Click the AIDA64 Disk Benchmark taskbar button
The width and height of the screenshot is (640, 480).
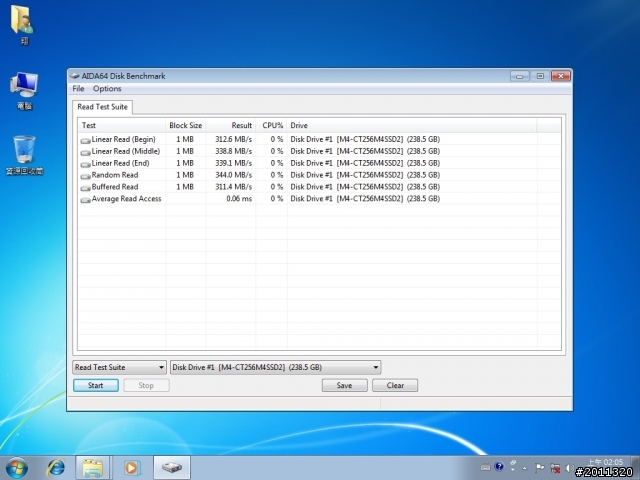point(172,468)
